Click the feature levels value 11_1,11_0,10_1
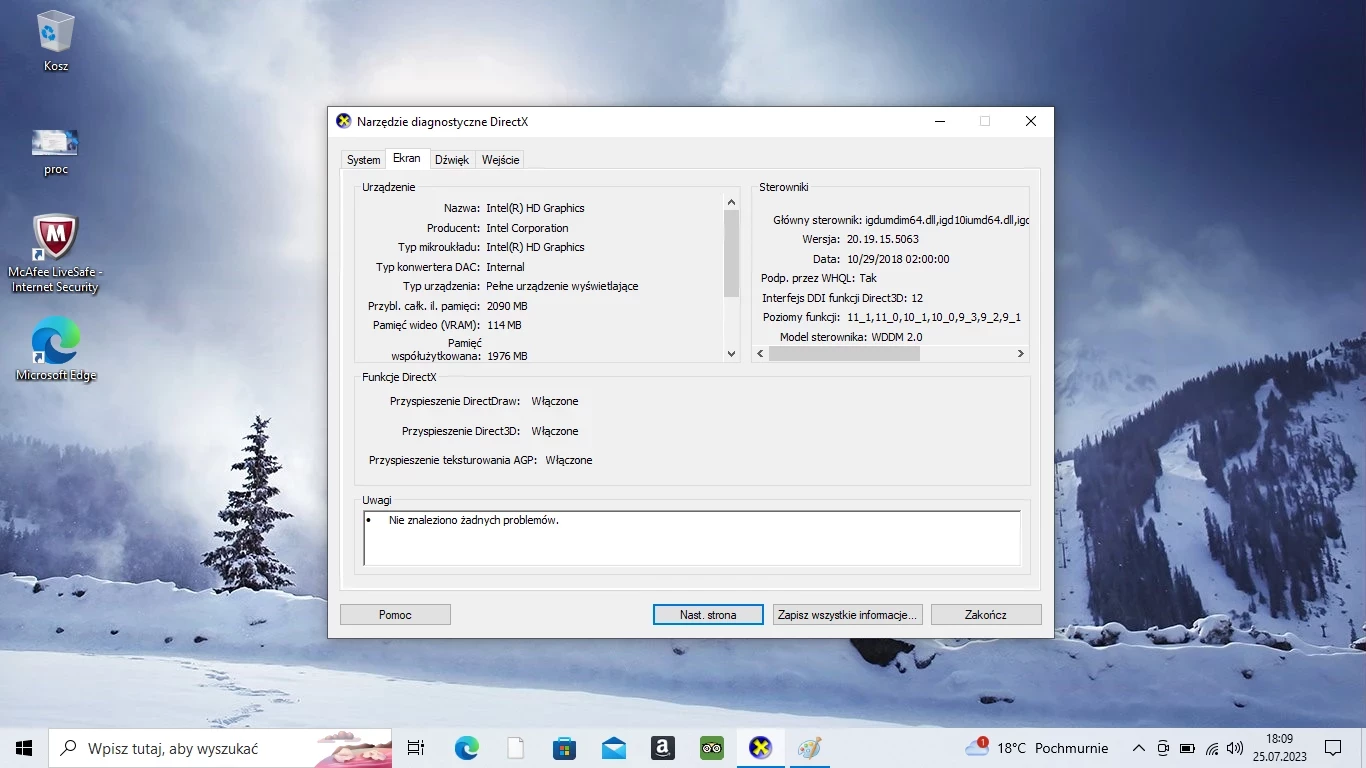 (933, 317)
